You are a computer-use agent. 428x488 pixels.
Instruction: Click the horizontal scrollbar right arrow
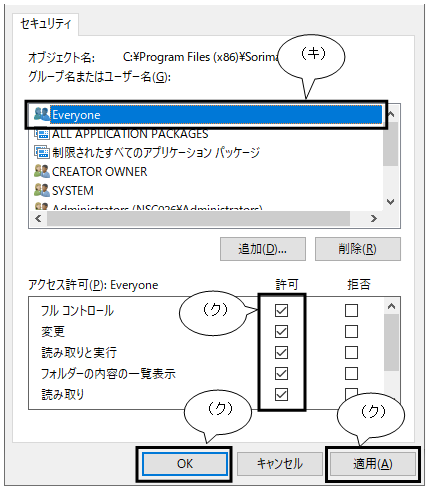pos(374,219)
